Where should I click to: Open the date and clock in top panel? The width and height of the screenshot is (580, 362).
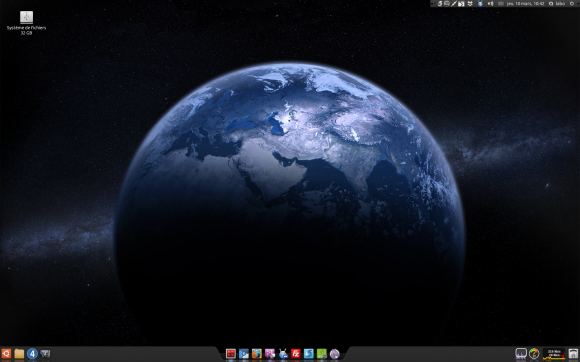525,3
